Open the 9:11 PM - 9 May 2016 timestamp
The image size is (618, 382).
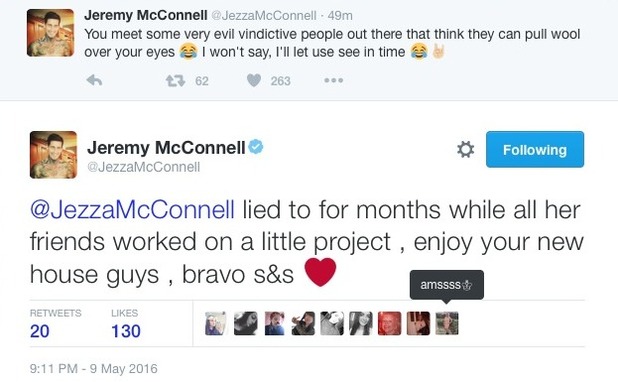click(x=94, y=369)
